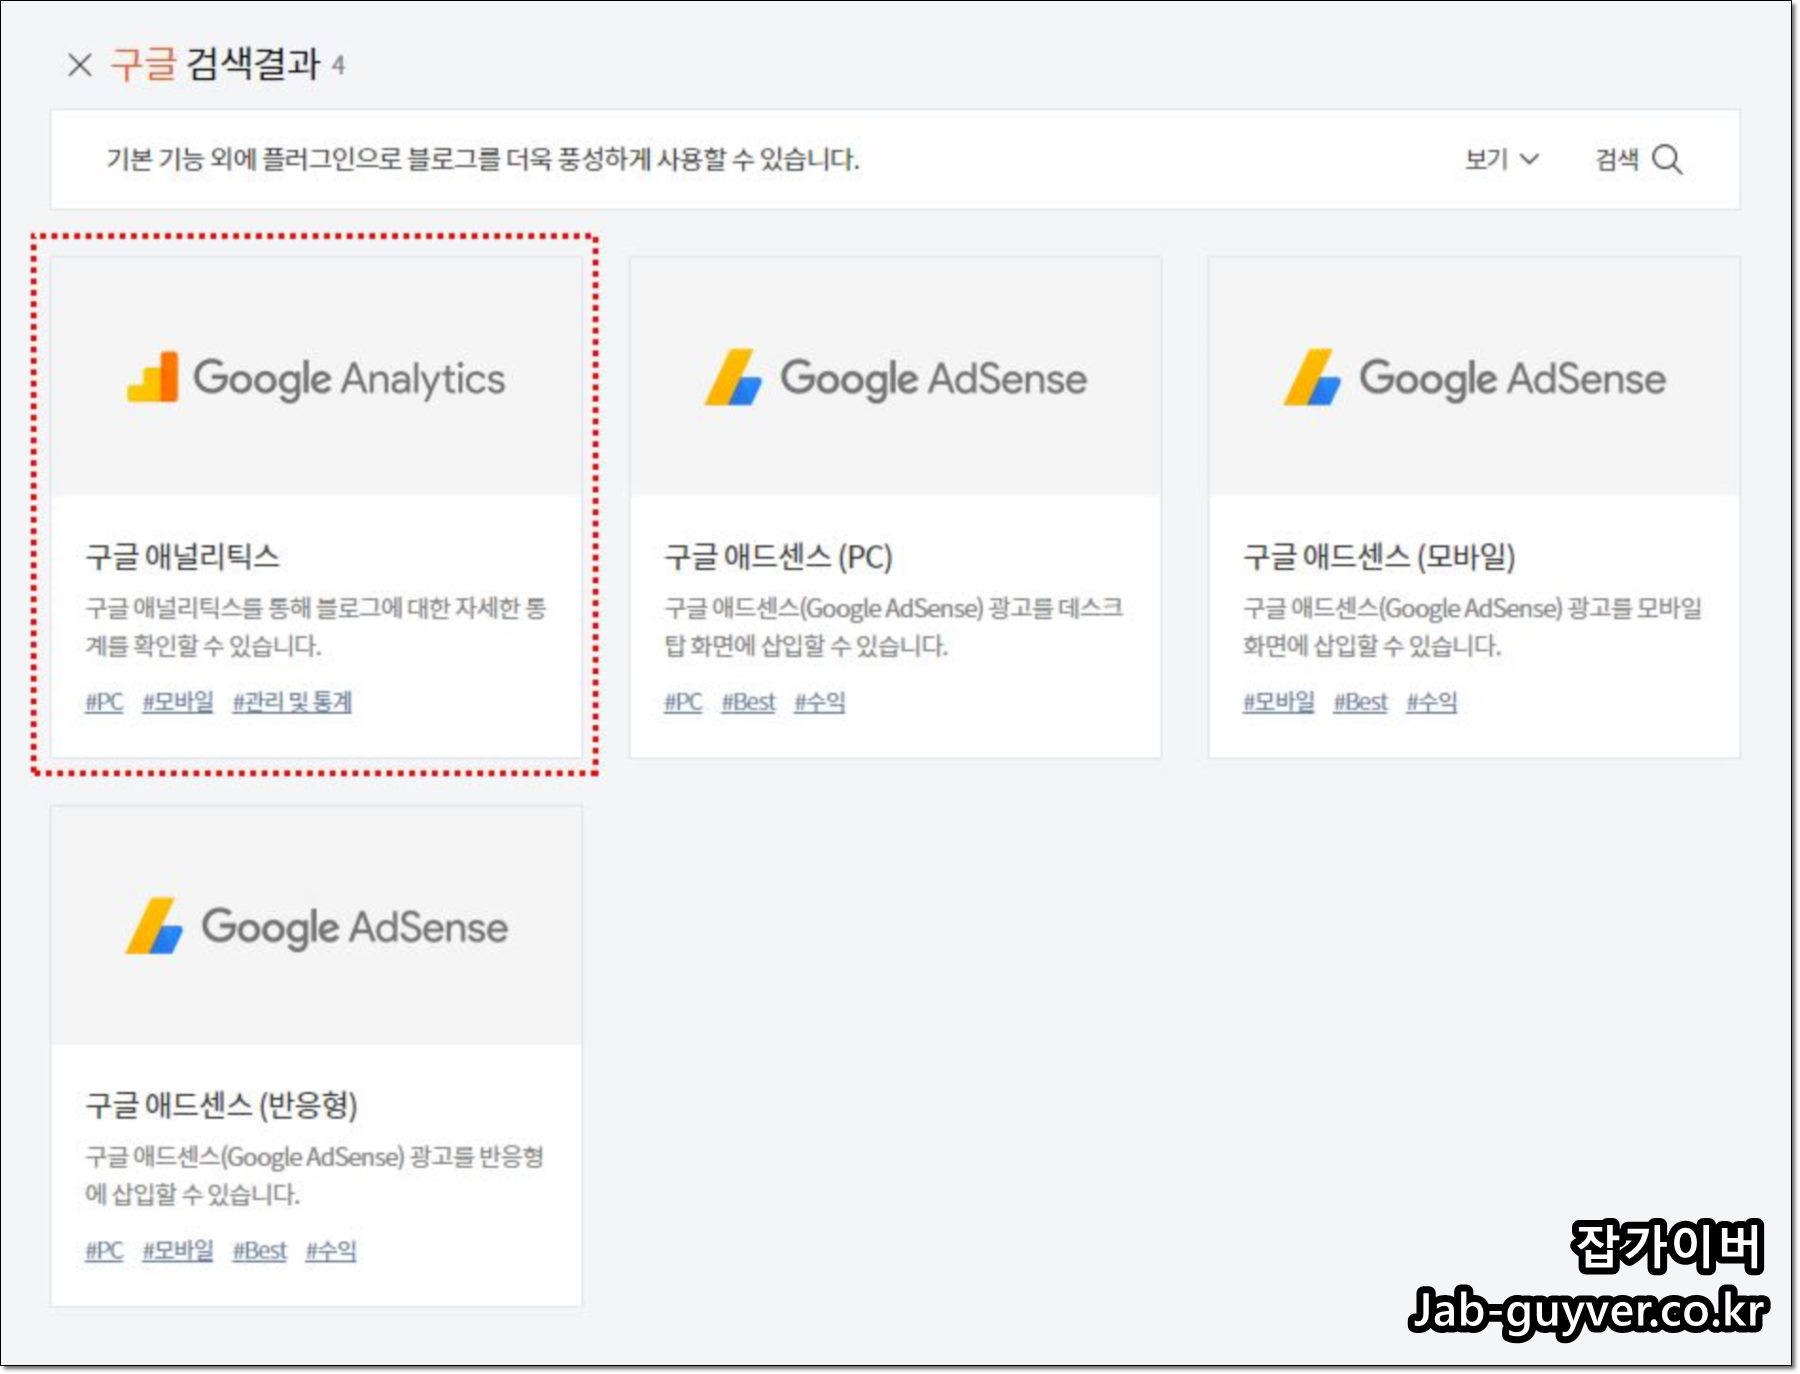
Task: Click the #모바일 tag under 구글 애드센스 (모바일)
Action: click(x=1279, y=702)
